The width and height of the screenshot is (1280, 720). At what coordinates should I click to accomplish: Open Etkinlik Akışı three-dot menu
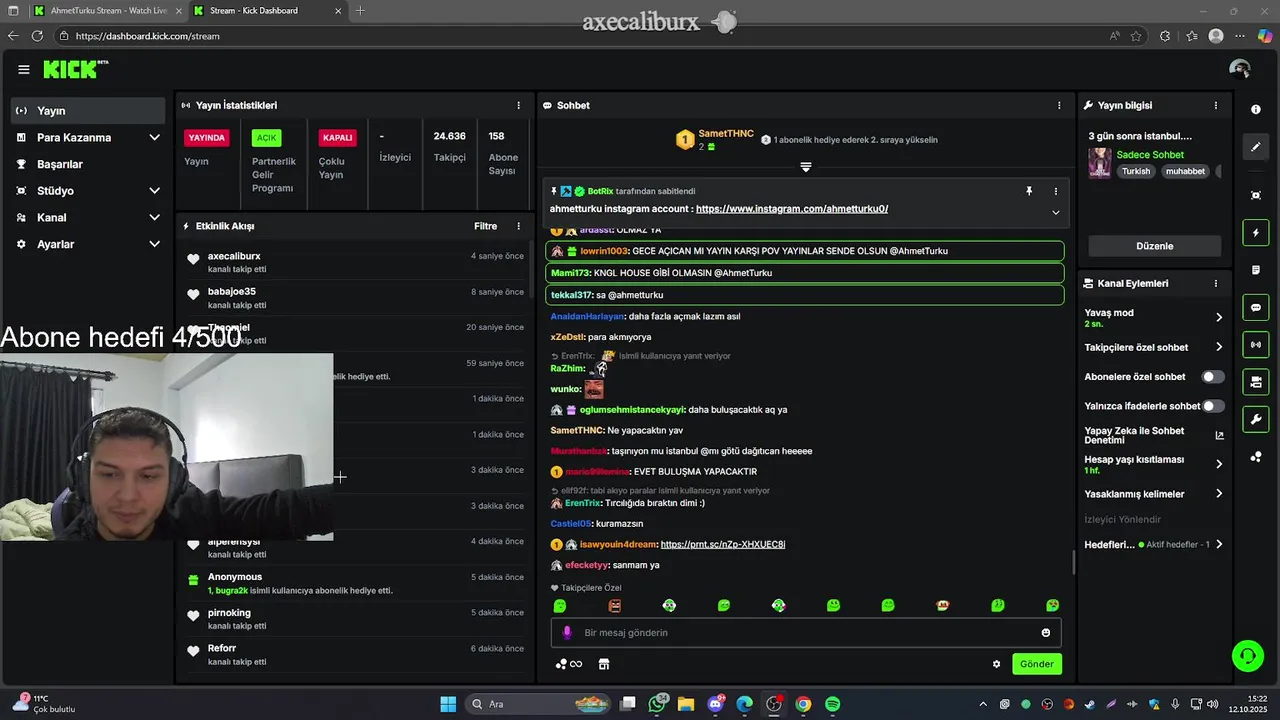click(x=518, y=226)
